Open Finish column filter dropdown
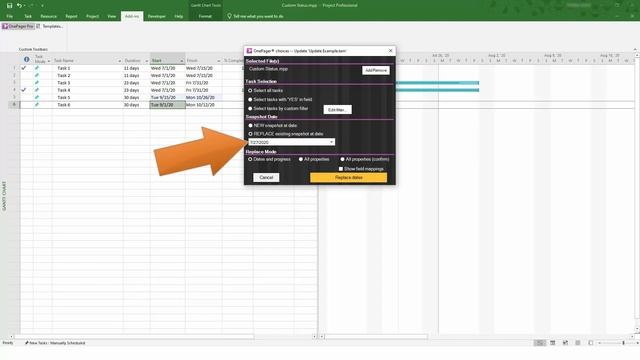 (x=219, y=61)
